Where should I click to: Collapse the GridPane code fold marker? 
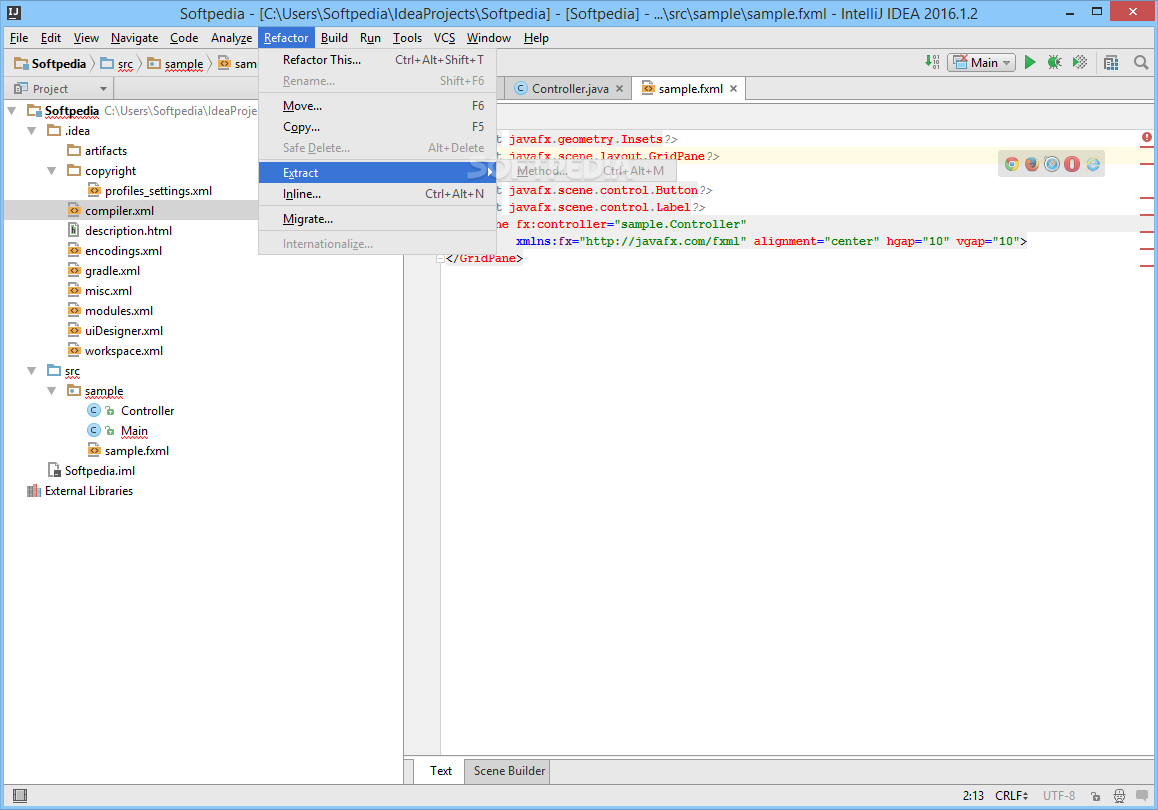(440, 258)
